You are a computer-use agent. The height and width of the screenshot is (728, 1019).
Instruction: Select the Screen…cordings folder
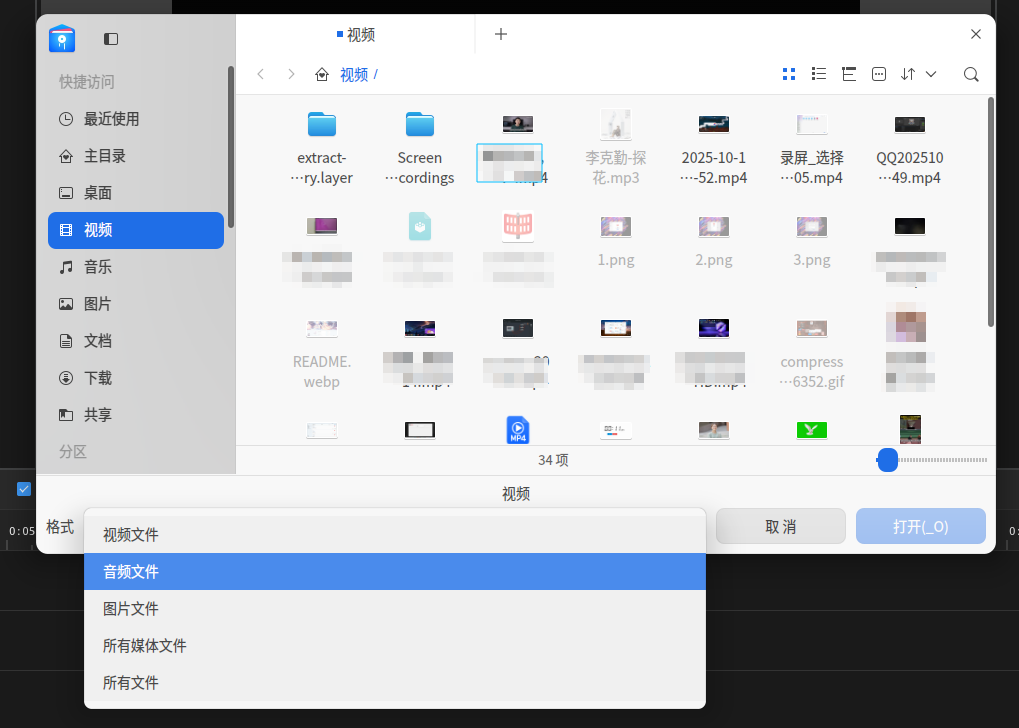[420, 149]
